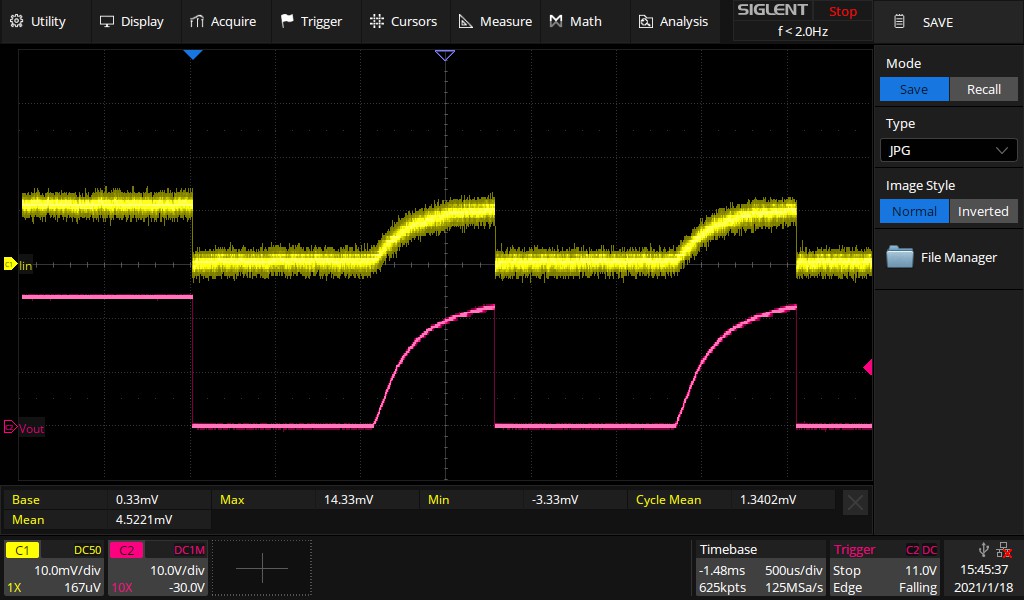Open the Utility menu
The image size is (1024, 600).
38,22
